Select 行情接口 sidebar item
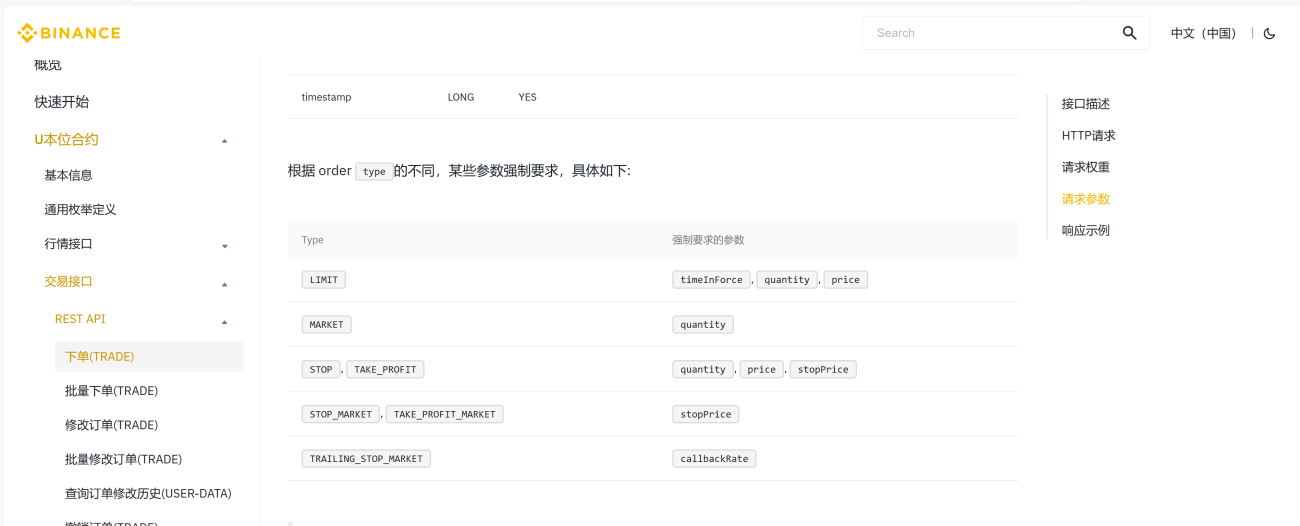Screen dimensions: 1300x526 point(68,244)
